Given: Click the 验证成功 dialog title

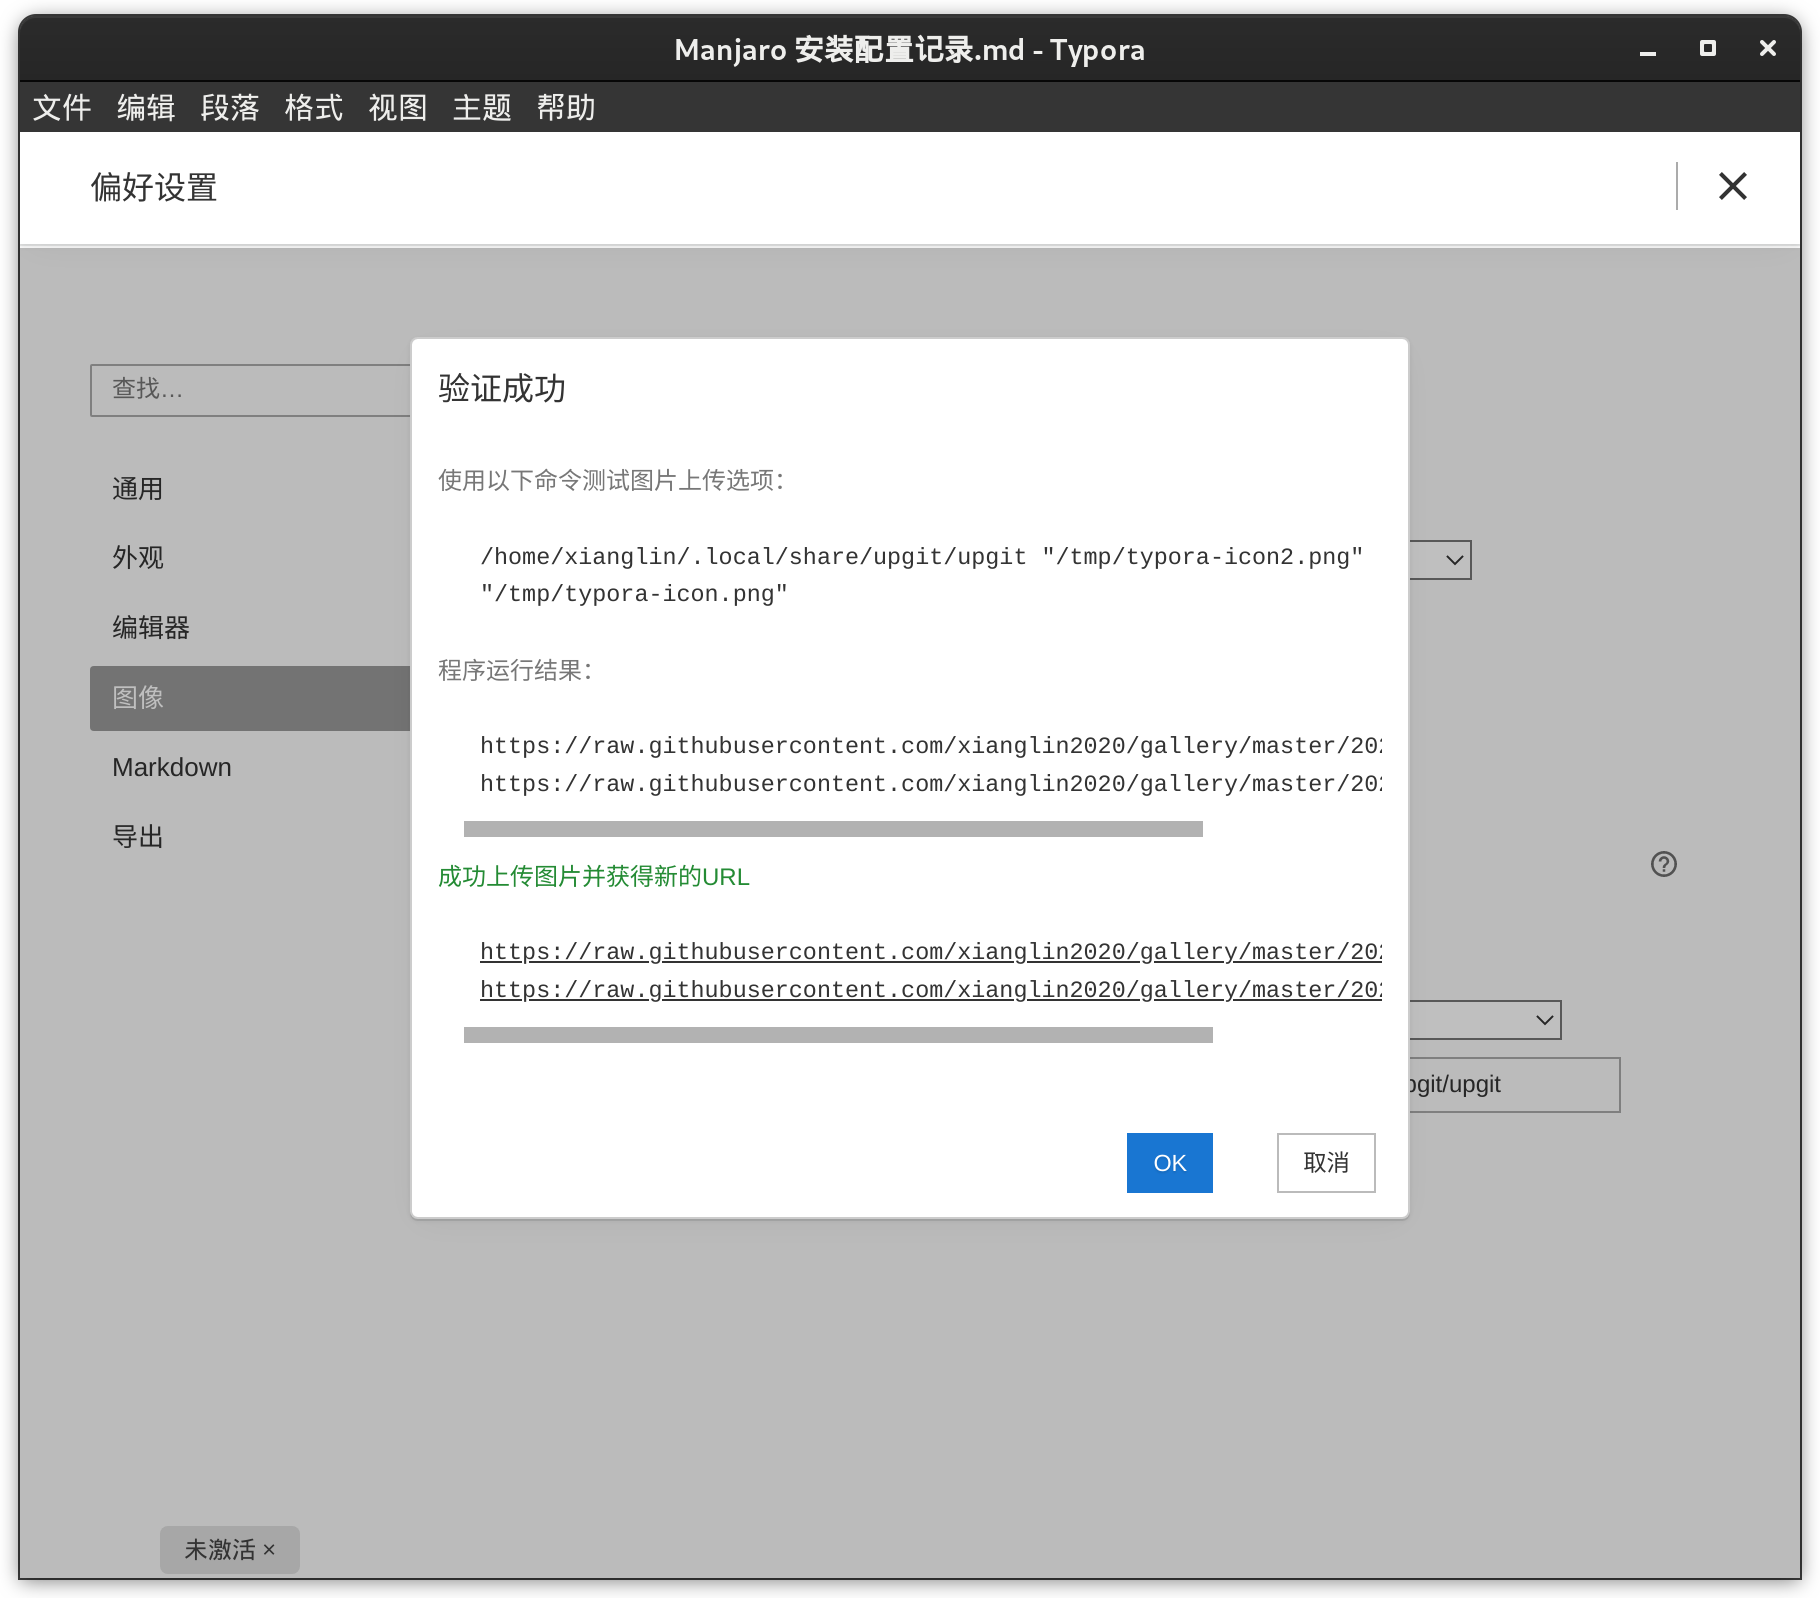Looking at the screenshot, I should (502, 388).
